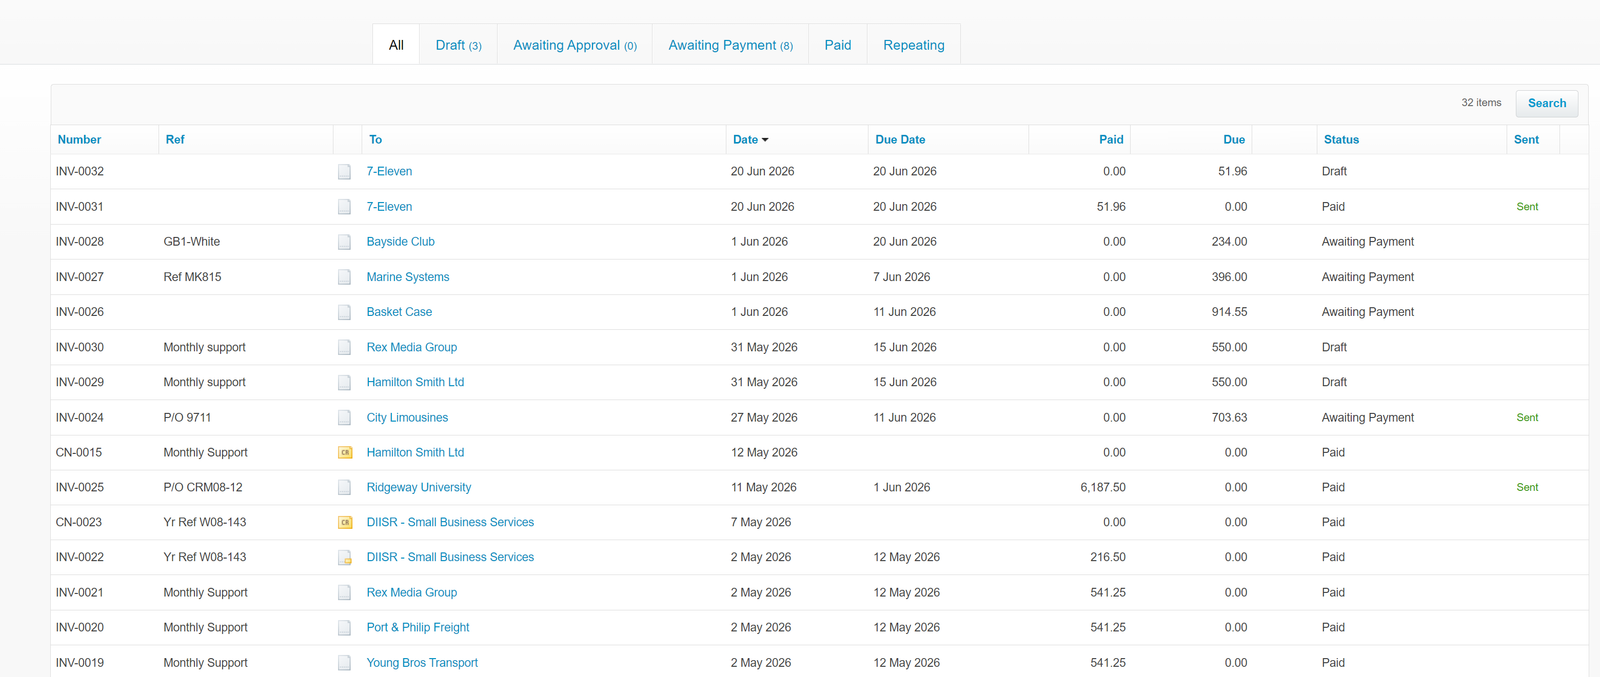
Task: Open the Awaiting Payment (8) tab
Action: point(730,45)
